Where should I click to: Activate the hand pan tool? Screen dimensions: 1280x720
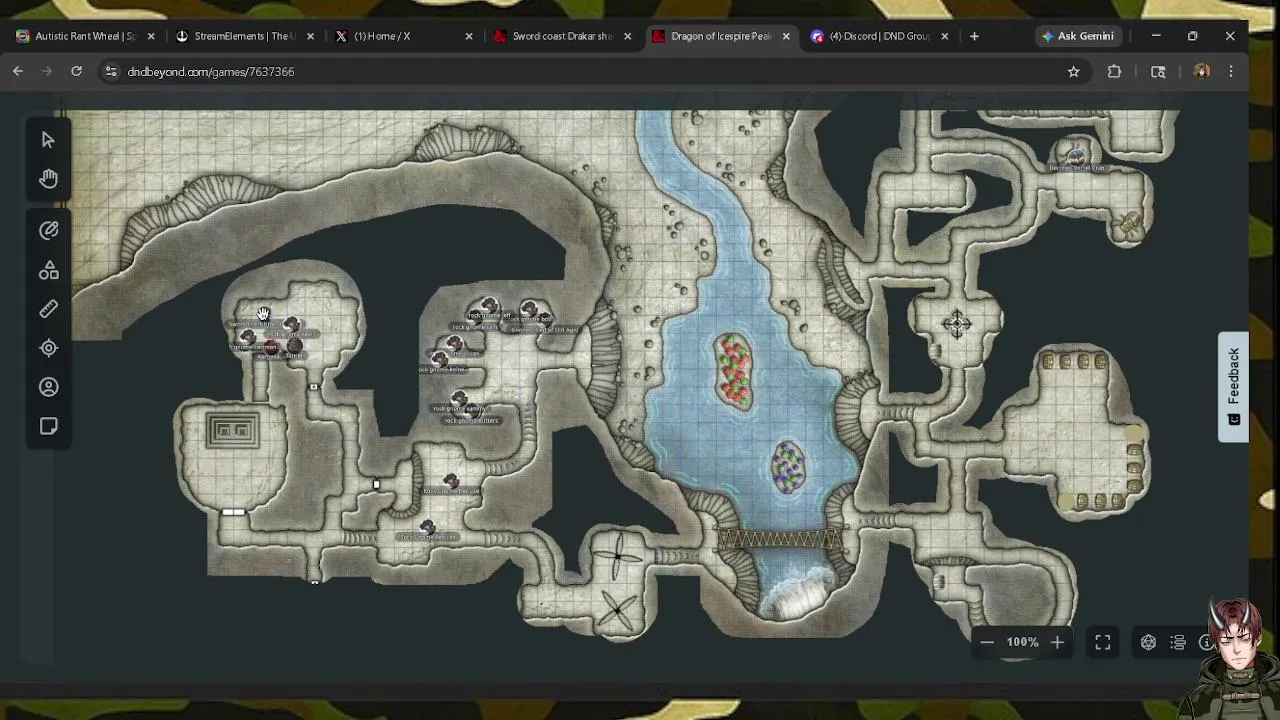click(x=48, y=179)
